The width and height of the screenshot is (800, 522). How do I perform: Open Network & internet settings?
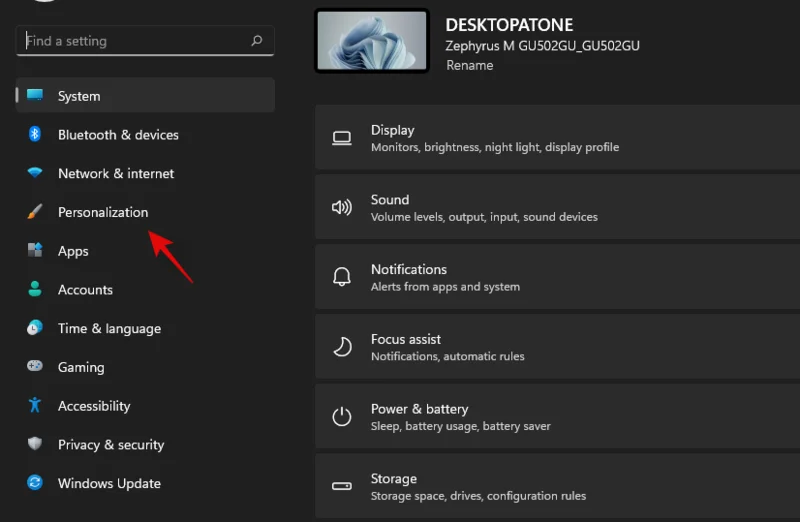[145, 173]
